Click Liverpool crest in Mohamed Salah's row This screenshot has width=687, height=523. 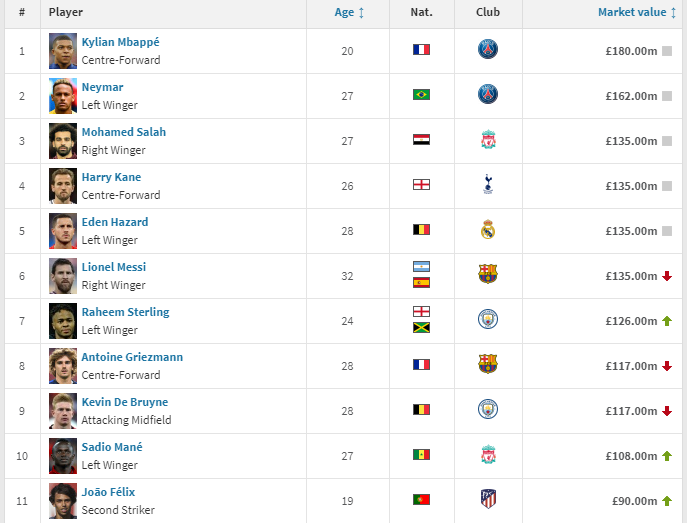[488, 140]
